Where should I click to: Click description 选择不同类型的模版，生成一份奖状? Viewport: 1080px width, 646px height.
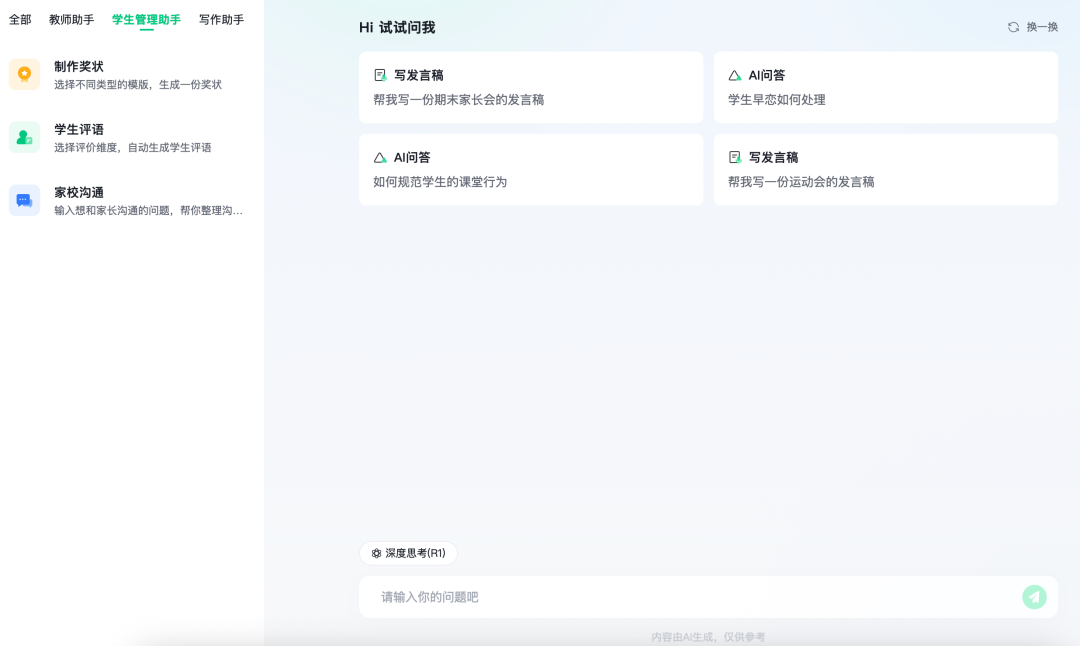pos(138,85)
